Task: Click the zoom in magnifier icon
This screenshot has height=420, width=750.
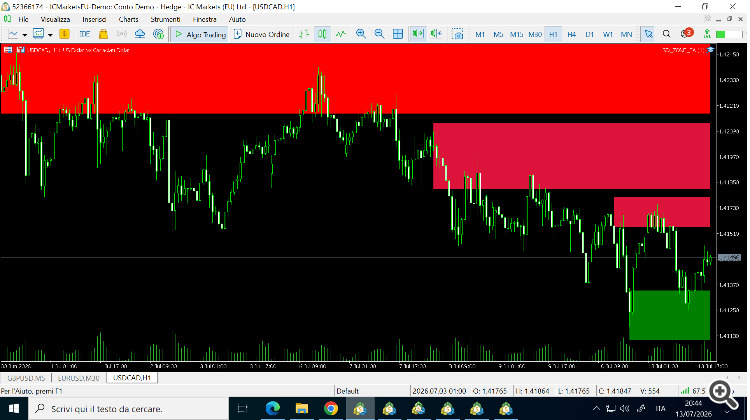Action: click(361, 34)
